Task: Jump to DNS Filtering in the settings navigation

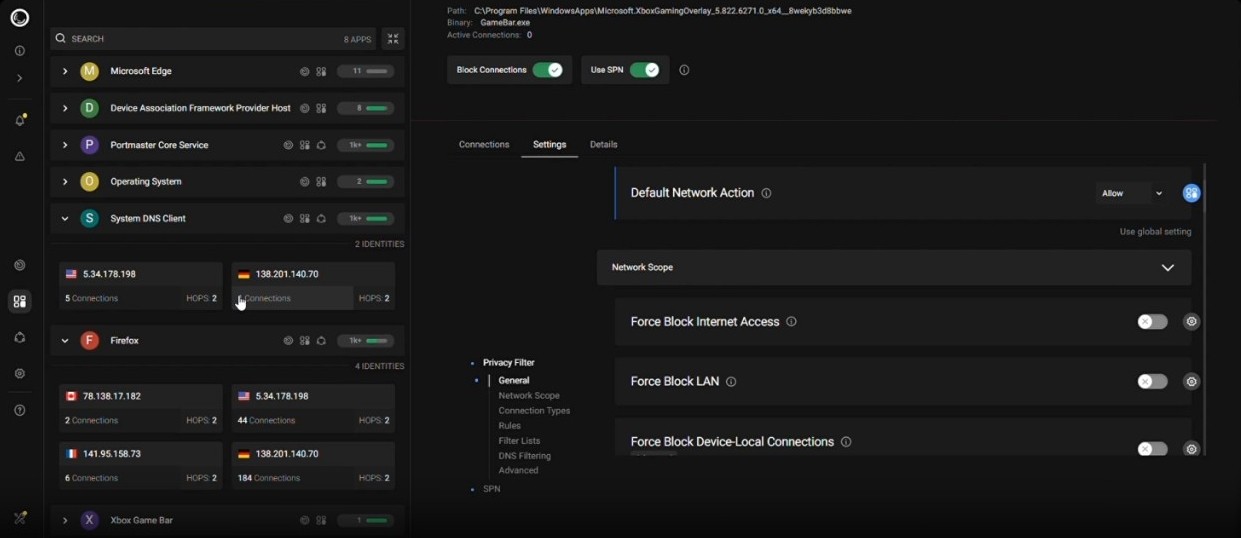Action: [x=525, y=456]
